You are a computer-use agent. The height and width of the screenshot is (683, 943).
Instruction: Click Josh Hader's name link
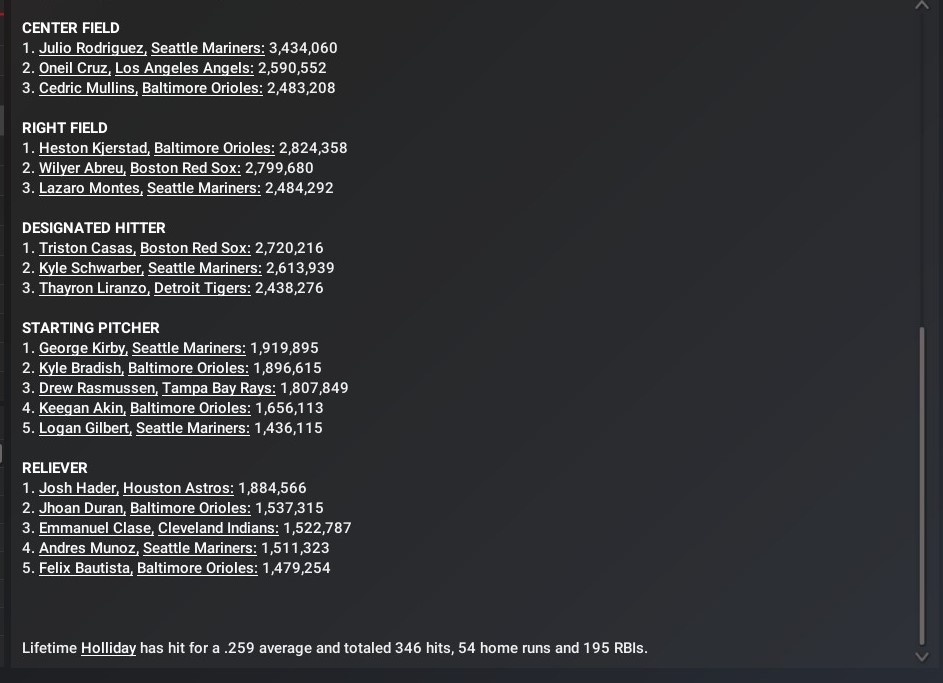(78, 488)
